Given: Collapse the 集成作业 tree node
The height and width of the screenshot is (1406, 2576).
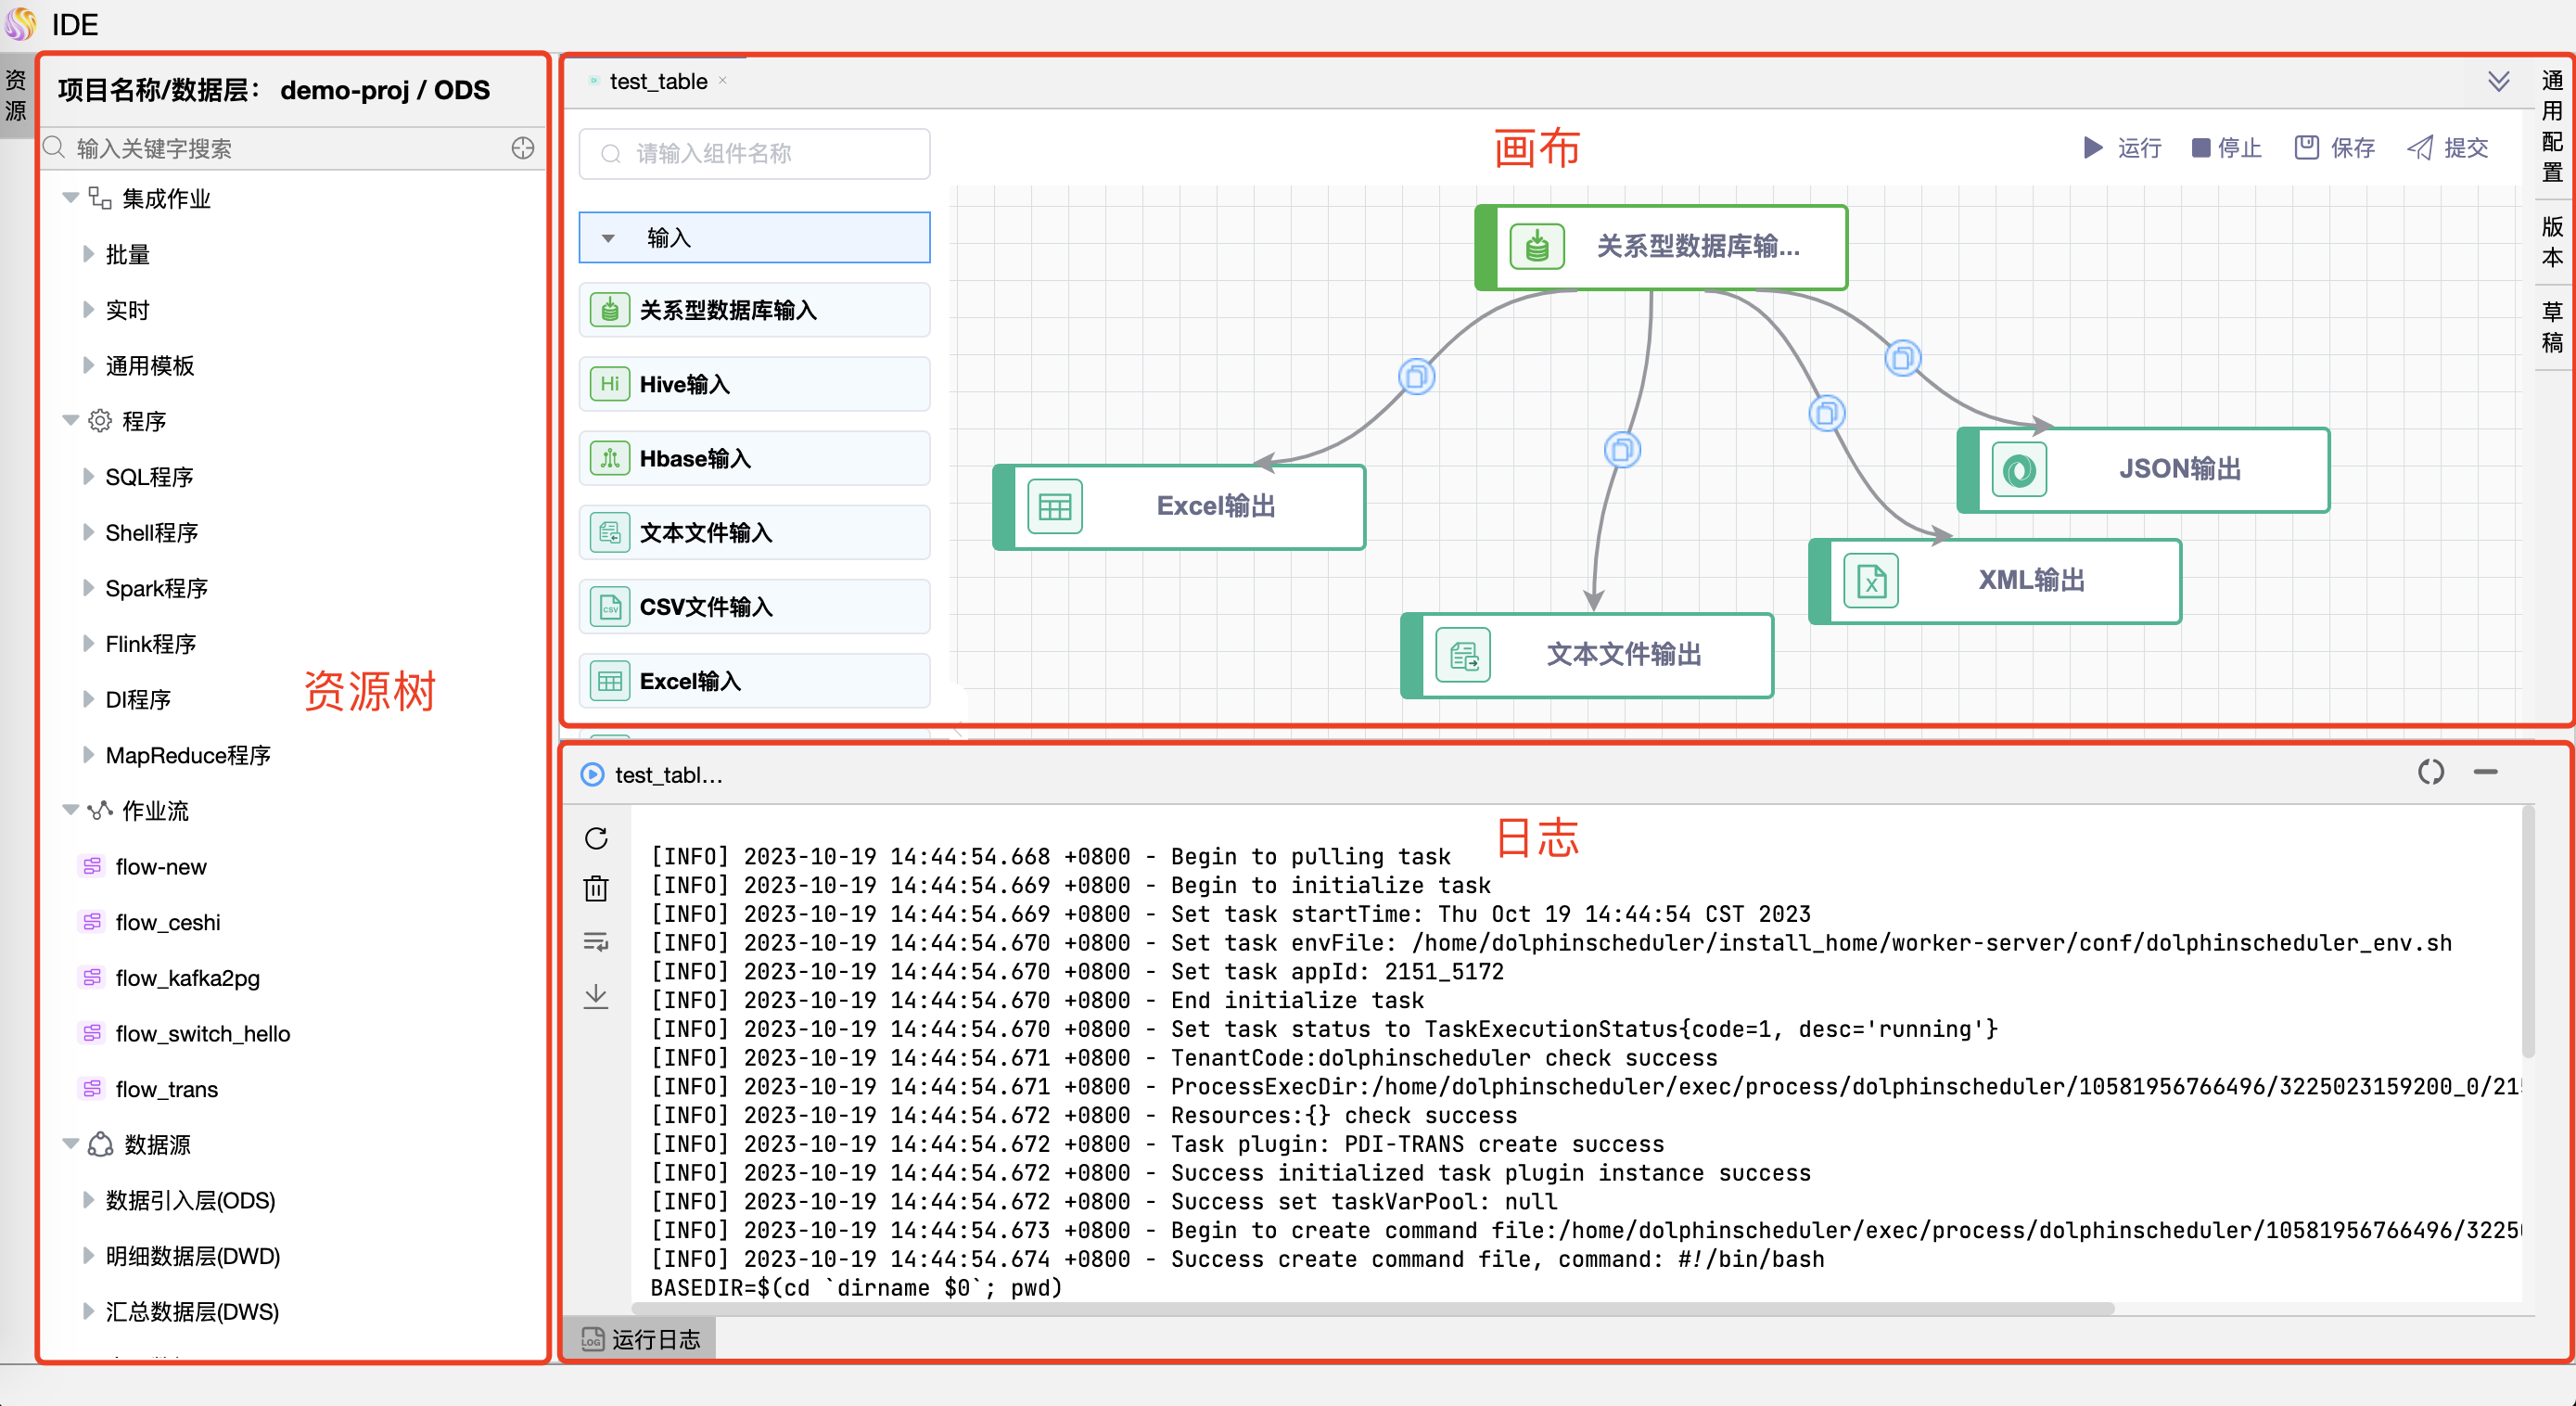Looking at the screenshot, I should point(71,198).
